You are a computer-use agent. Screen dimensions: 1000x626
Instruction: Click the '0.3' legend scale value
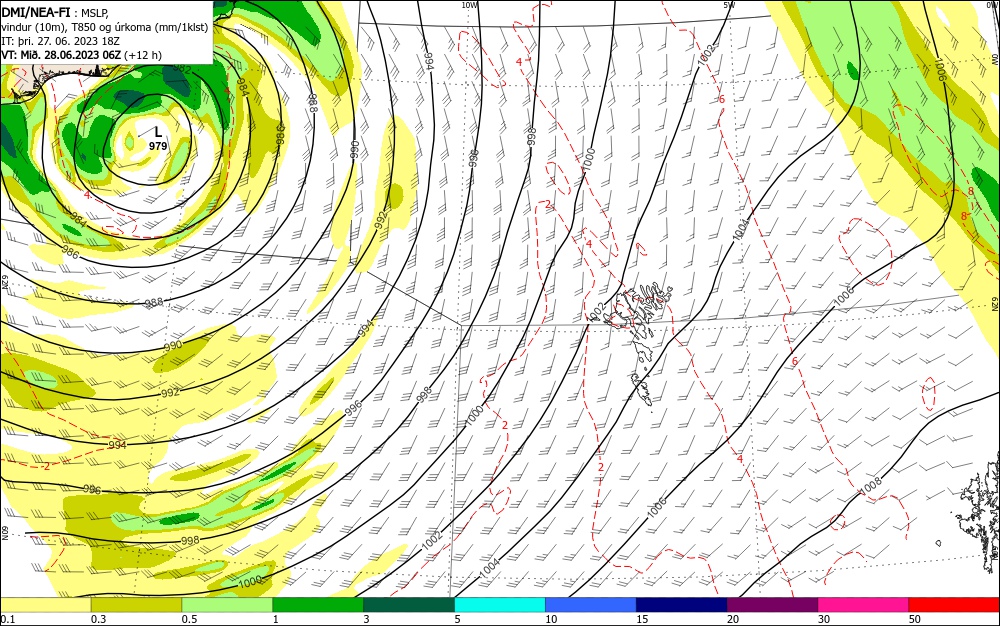click(99, 619)
